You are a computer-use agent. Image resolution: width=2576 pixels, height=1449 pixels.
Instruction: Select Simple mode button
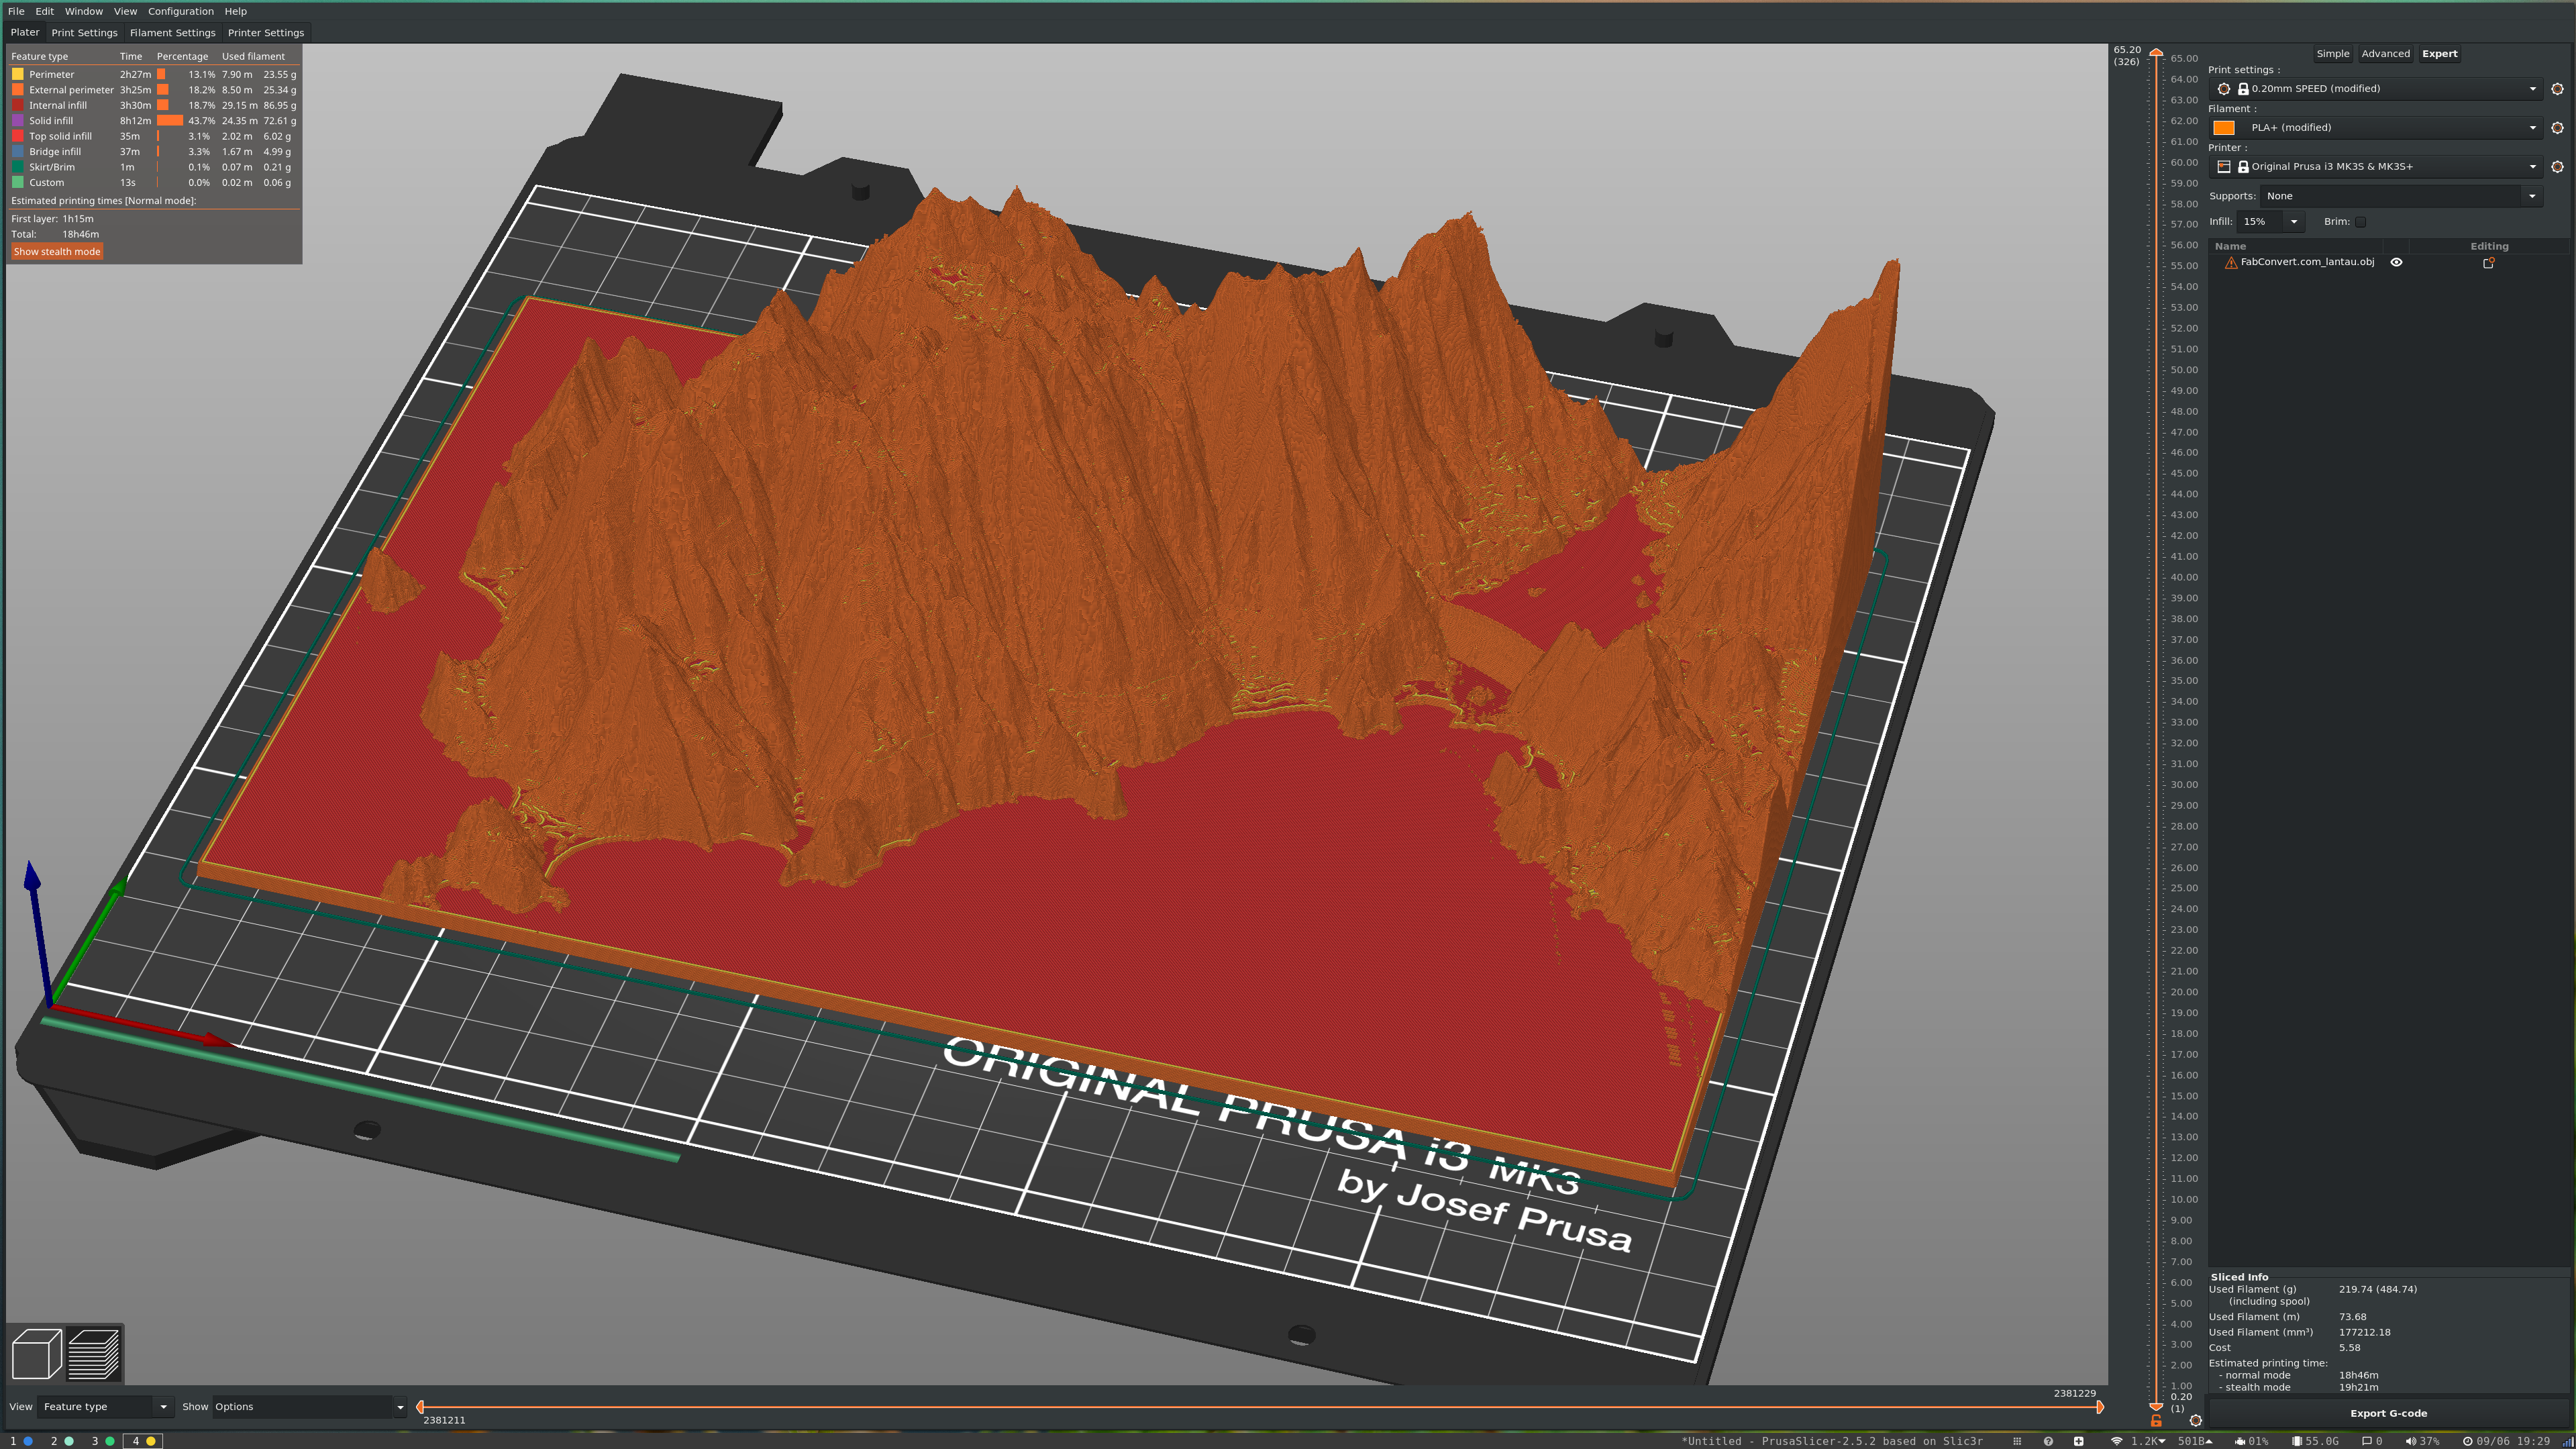[2332, 54]
